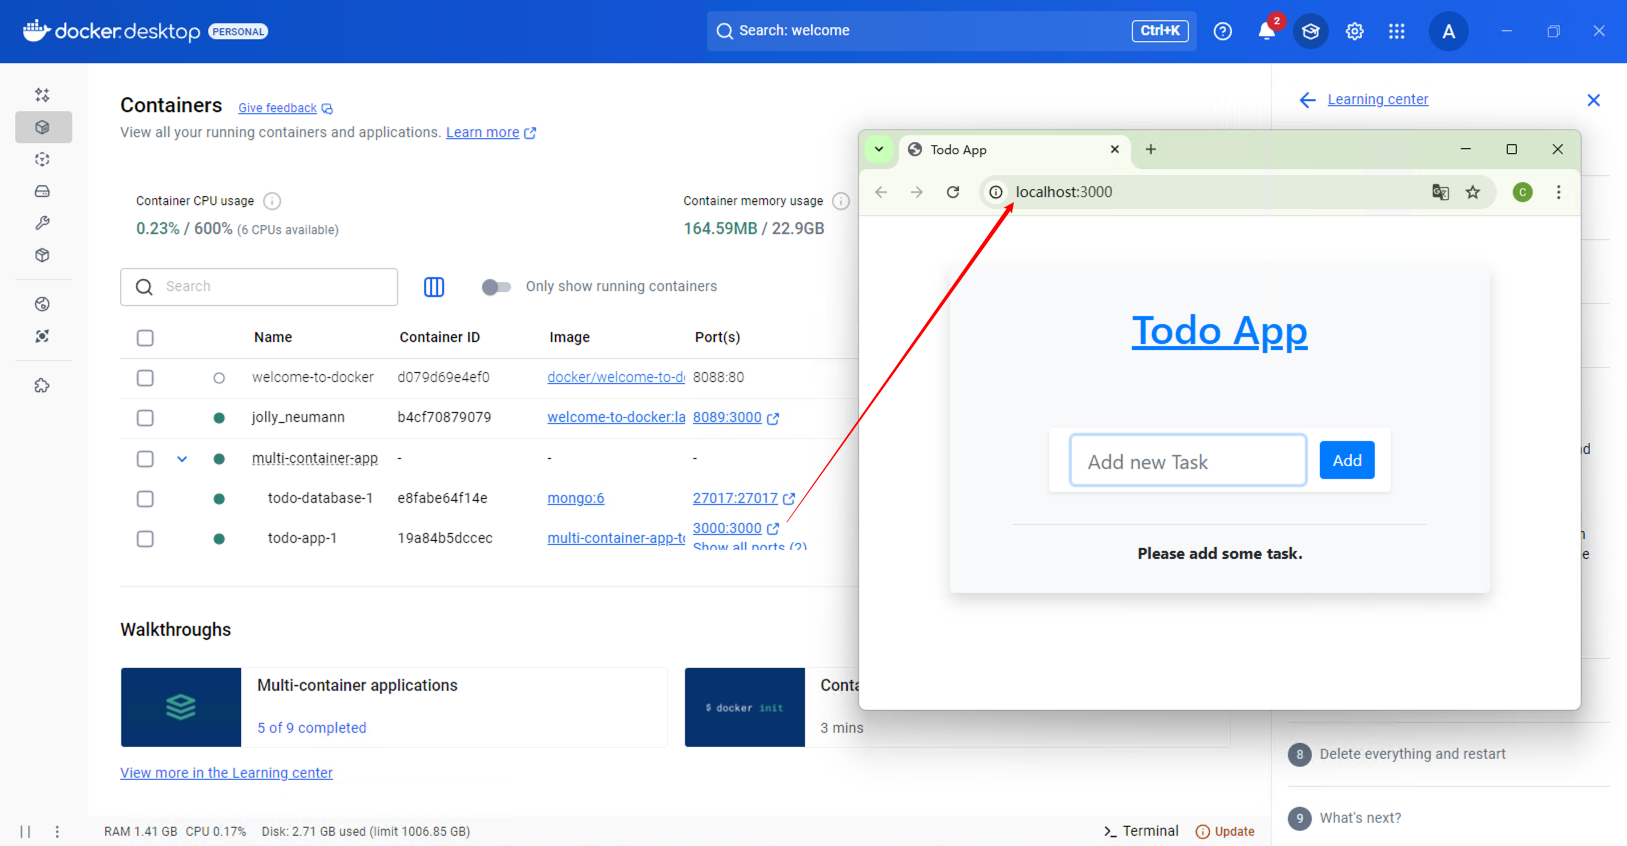Collapse the multi-container-app group chevron
Image resolution: width=1627 pixels, height=846 pixels.
point(182,459)
